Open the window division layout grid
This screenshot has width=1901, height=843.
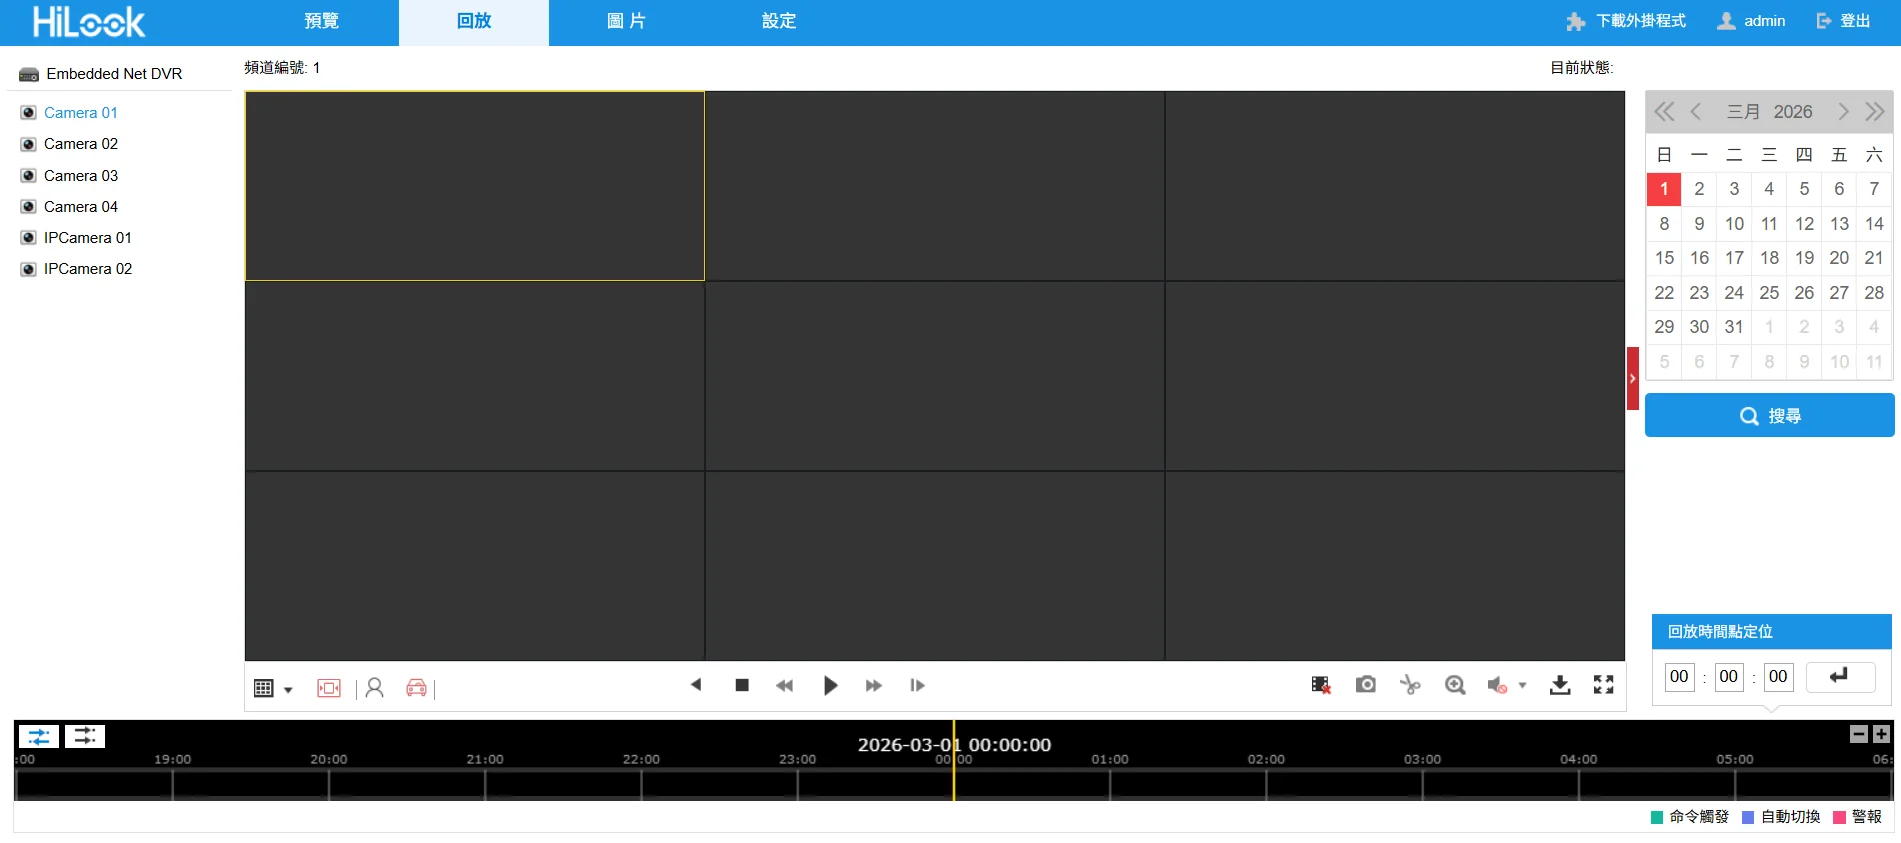264,688
